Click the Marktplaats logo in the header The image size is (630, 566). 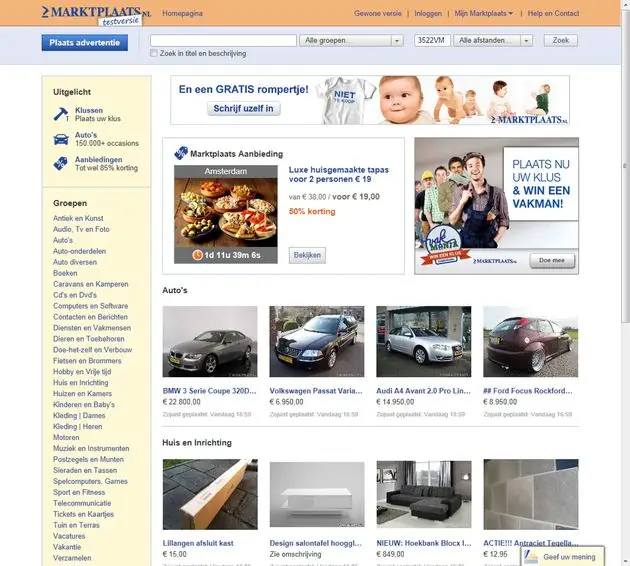coord(96,14)
